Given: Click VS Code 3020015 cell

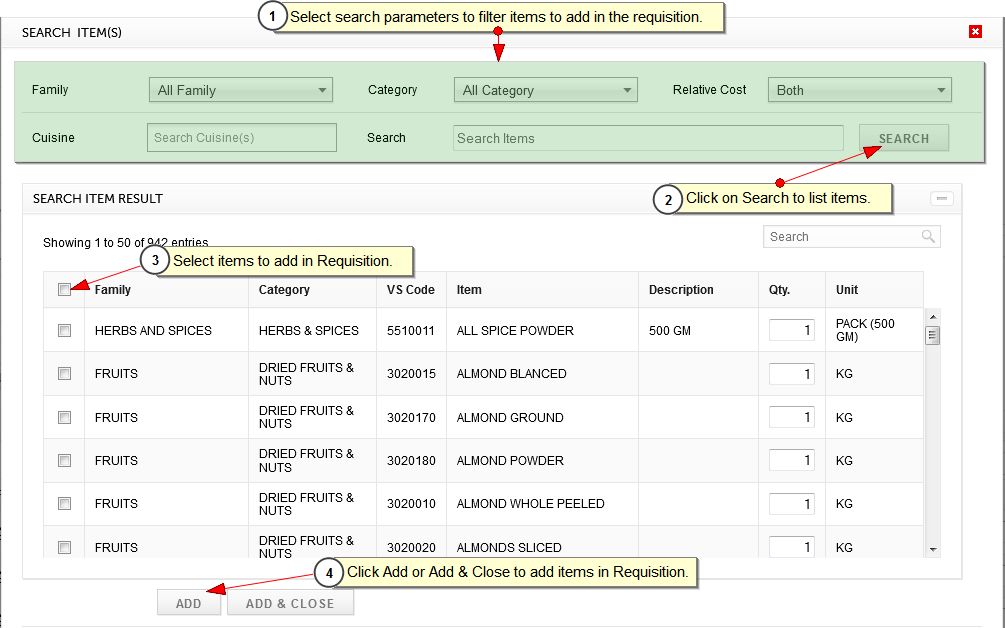Looking at the screenshot, I should (411, 374).
